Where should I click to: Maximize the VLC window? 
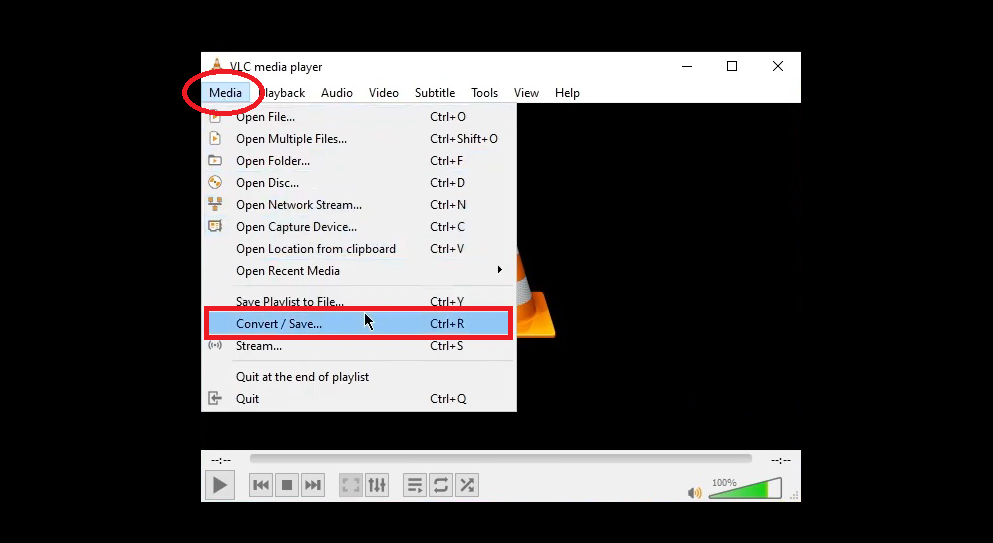(732, 67)
